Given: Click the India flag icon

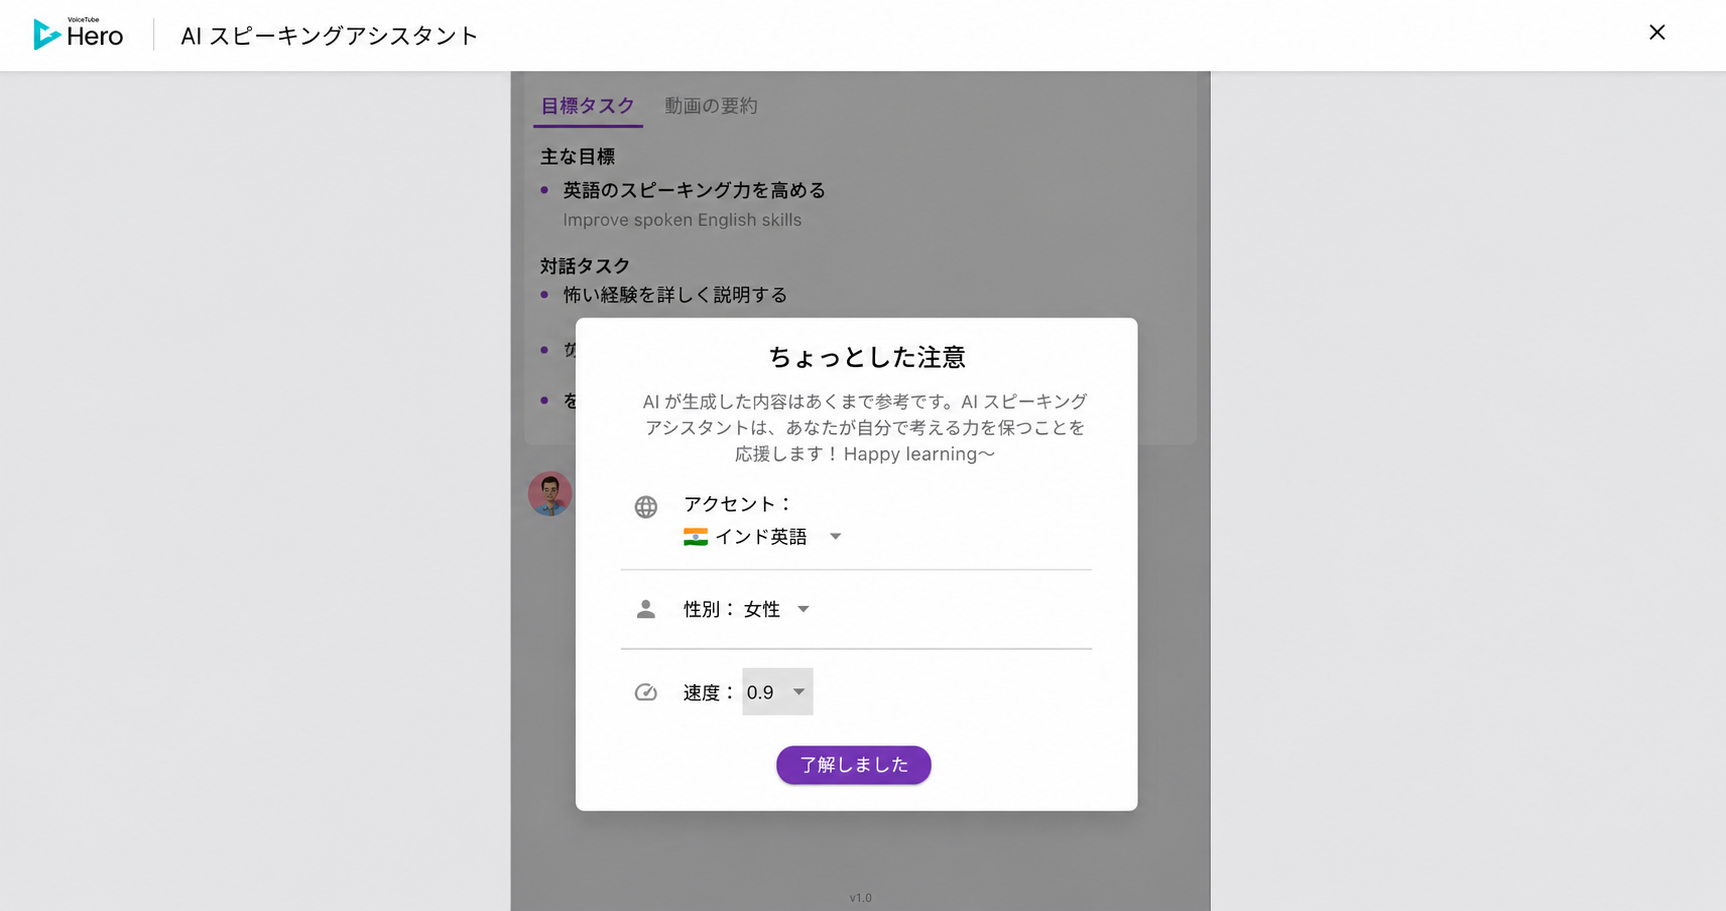Looking at the screenshot, I should [695, 537].
